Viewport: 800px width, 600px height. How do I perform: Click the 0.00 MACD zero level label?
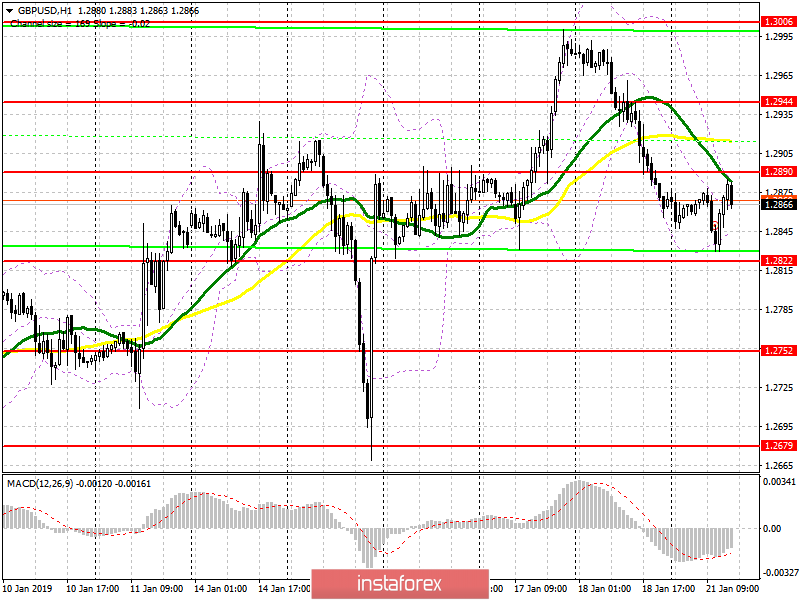(x=772, y=529)
